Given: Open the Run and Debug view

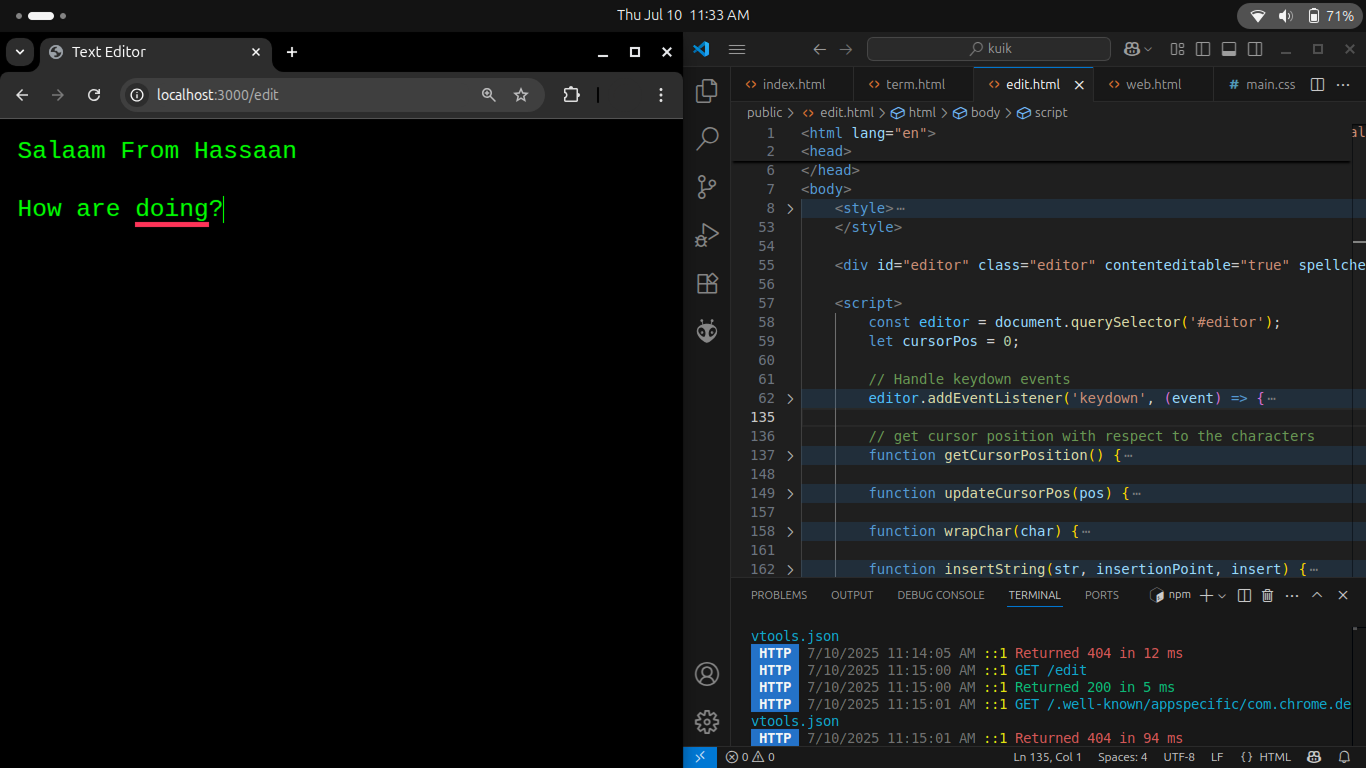Looking at the screenshot, I should [x=707, y=235].
